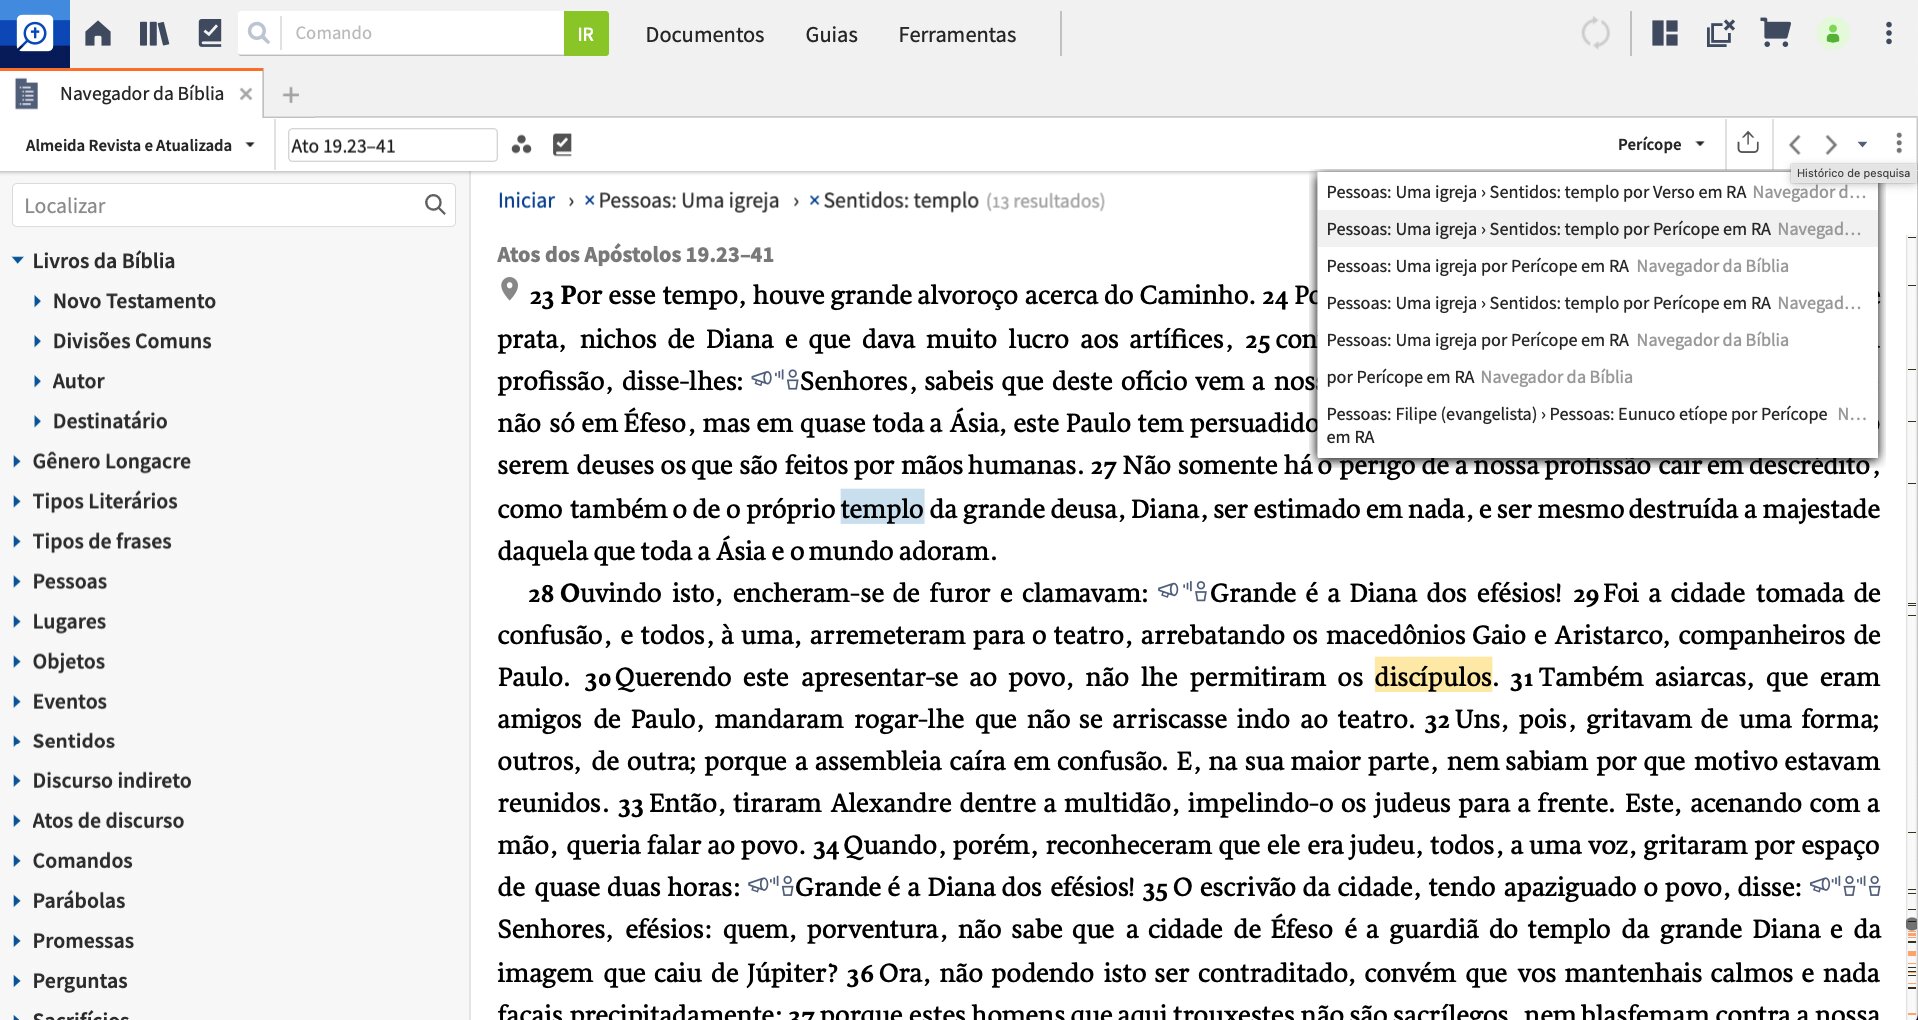Expand the Lugares facet

coord(17,621)
